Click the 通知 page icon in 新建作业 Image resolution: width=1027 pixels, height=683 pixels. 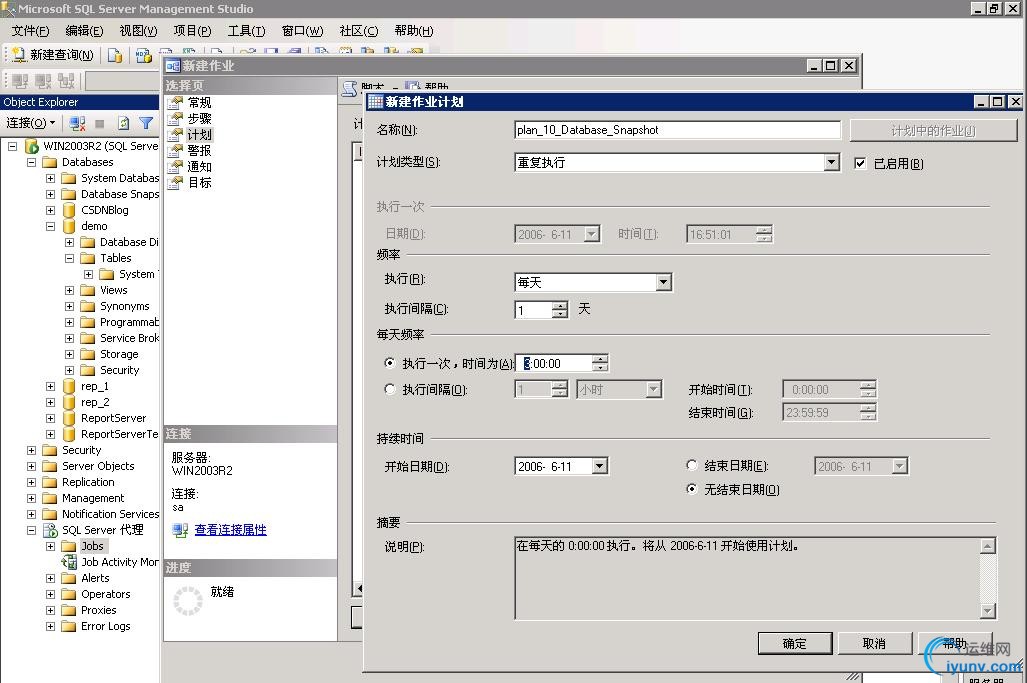[175, 166]
